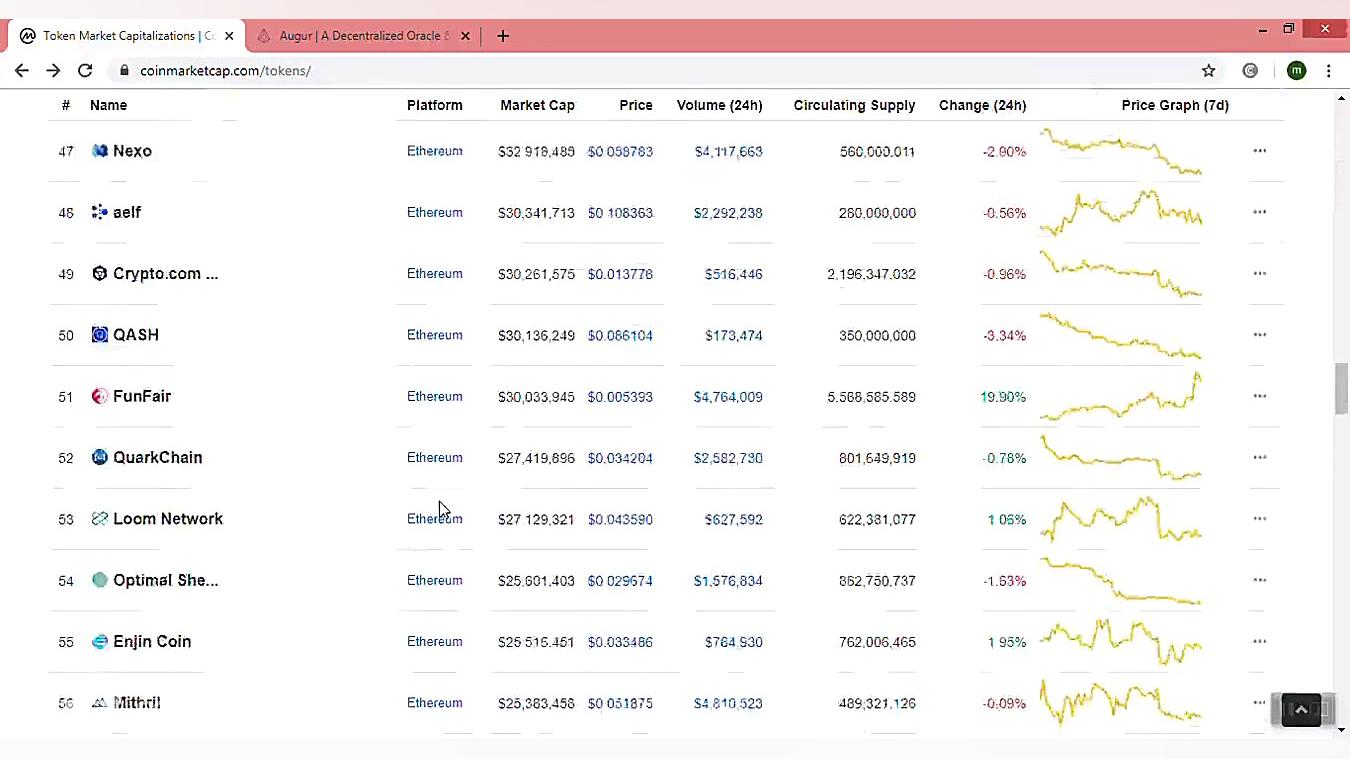Click the browser extension icon beside star

tap(1250, 70)
